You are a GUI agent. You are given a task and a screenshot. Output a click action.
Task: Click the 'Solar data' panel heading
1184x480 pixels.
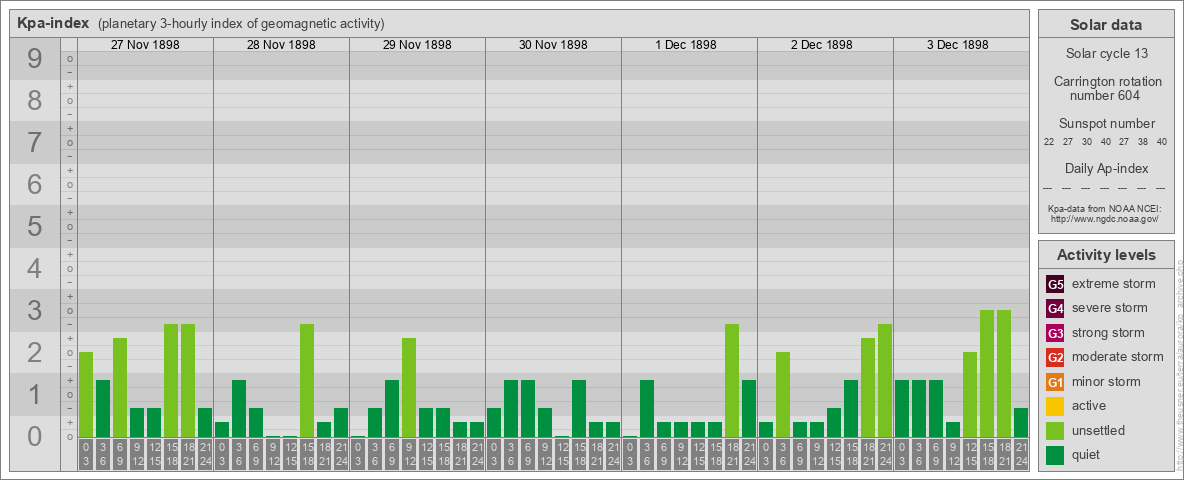point(1106,25)
